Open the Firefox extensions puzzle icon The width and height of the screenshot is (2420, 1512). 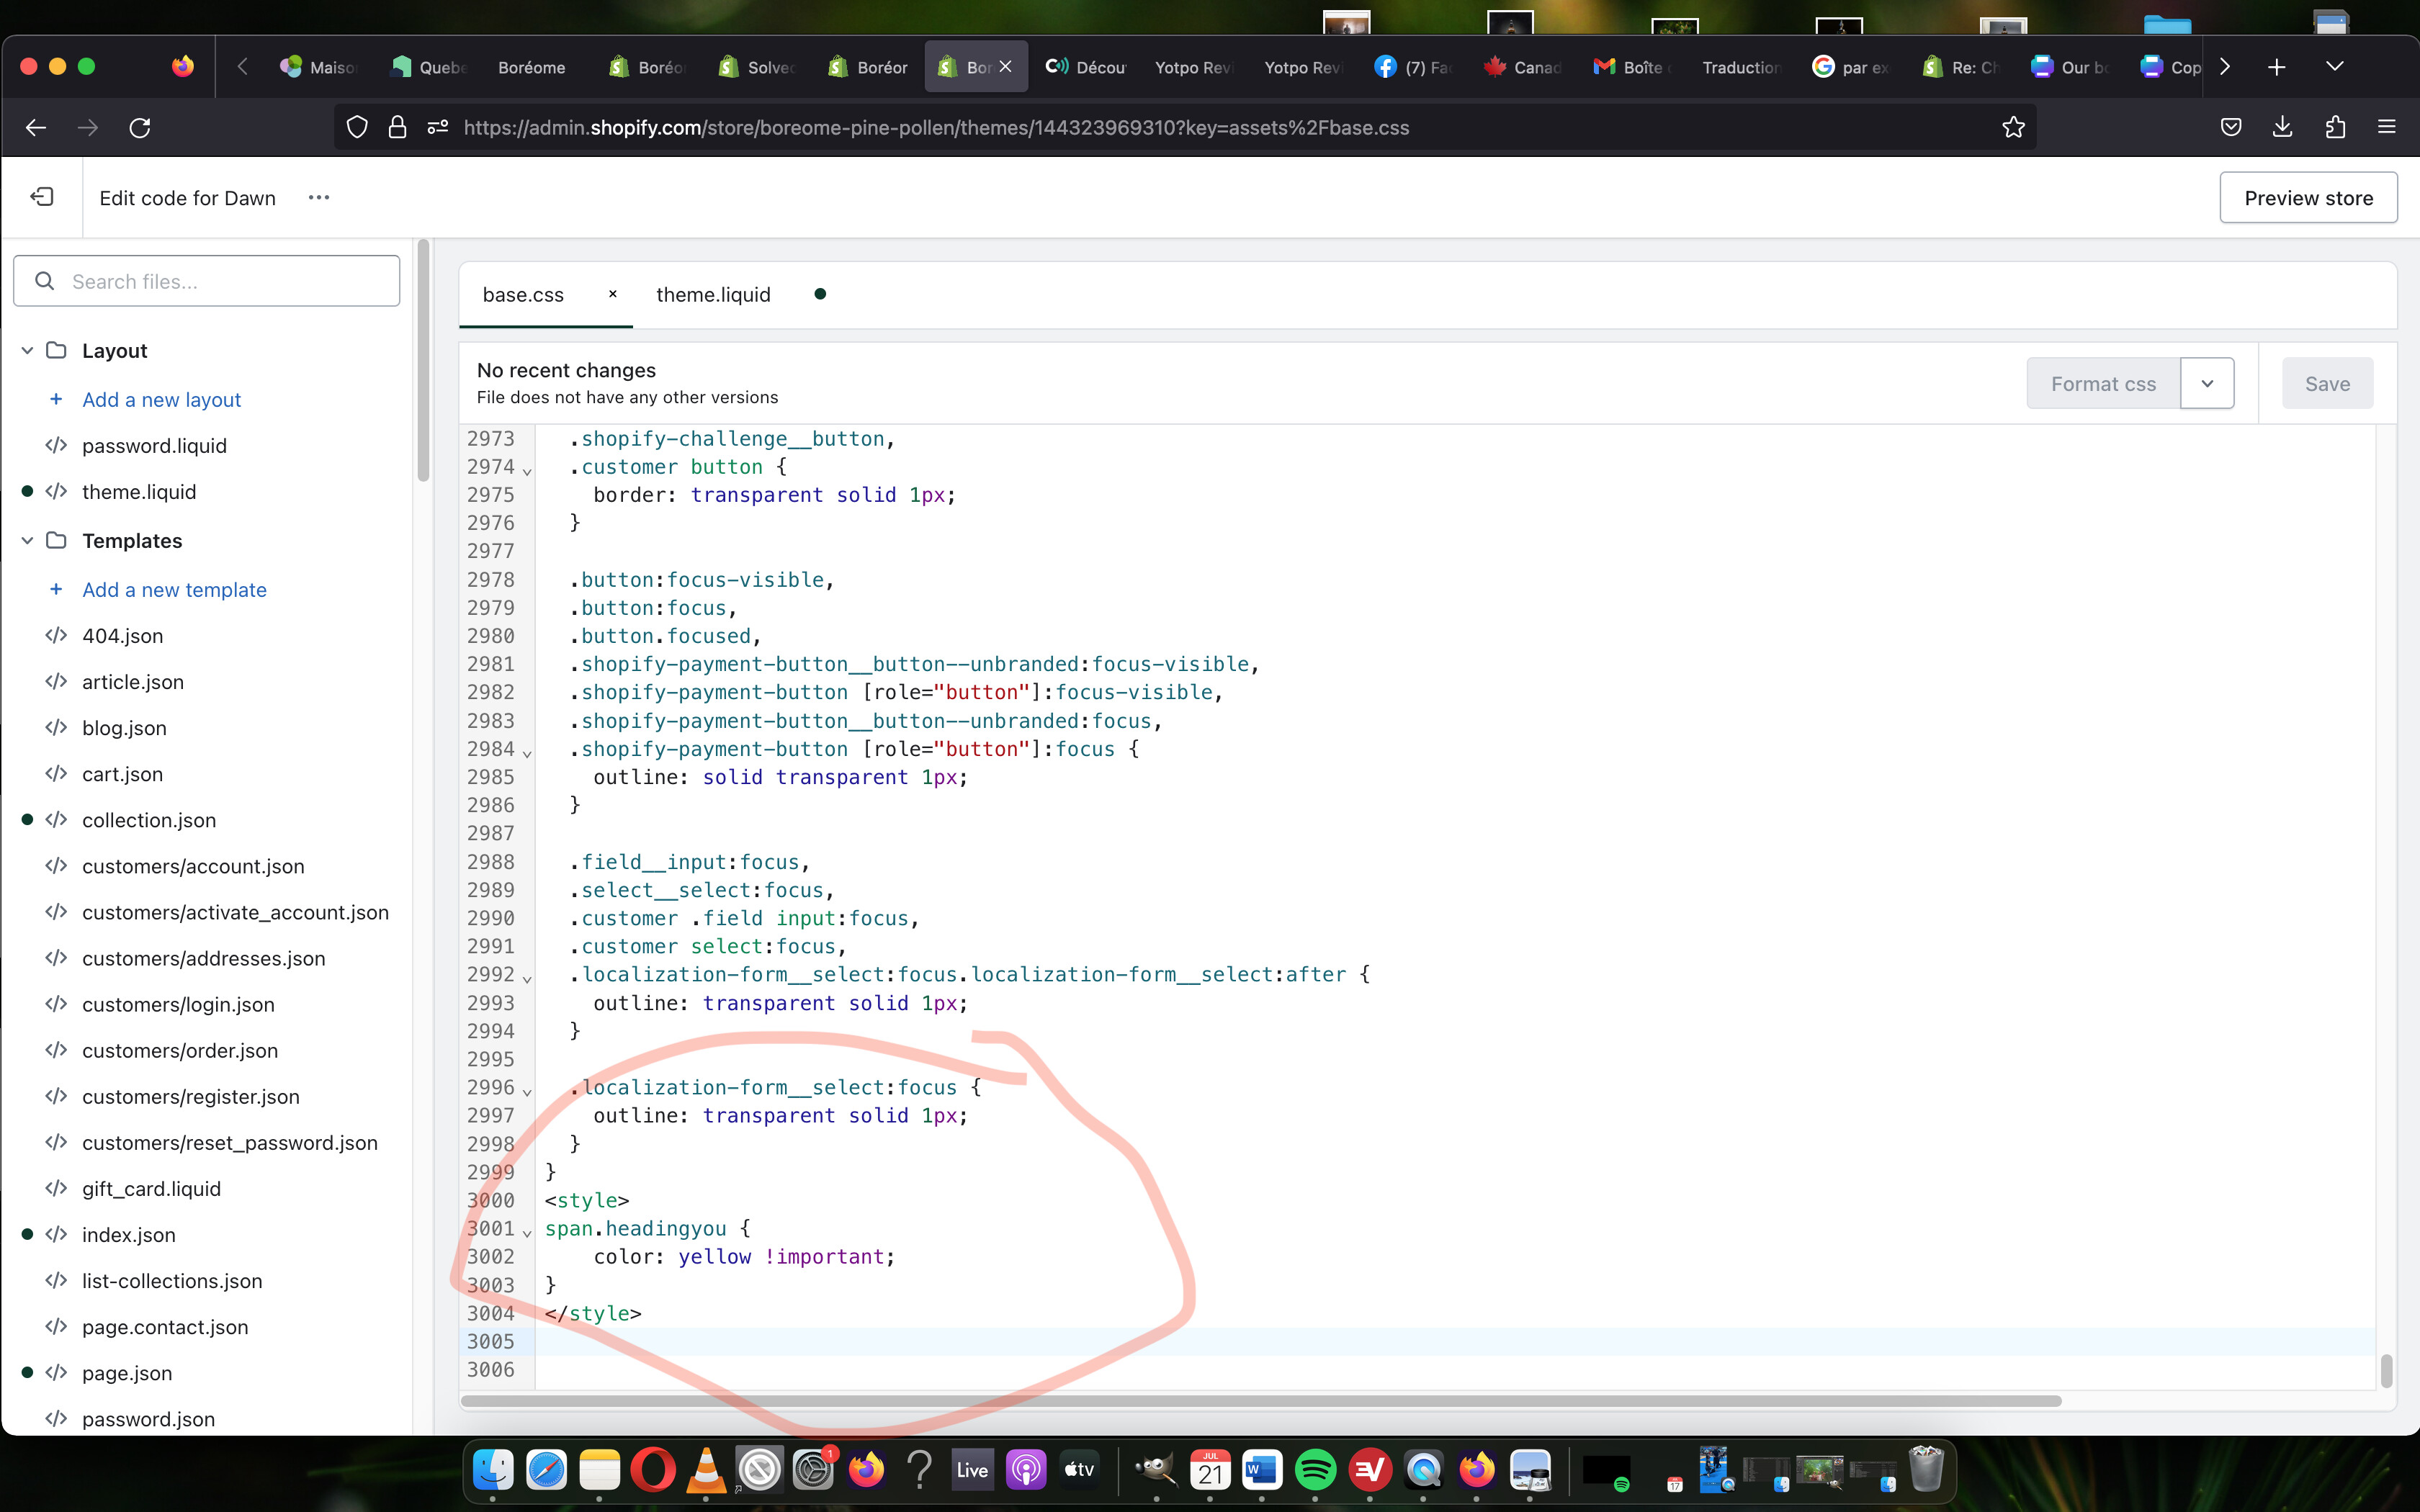[2335, 127]
